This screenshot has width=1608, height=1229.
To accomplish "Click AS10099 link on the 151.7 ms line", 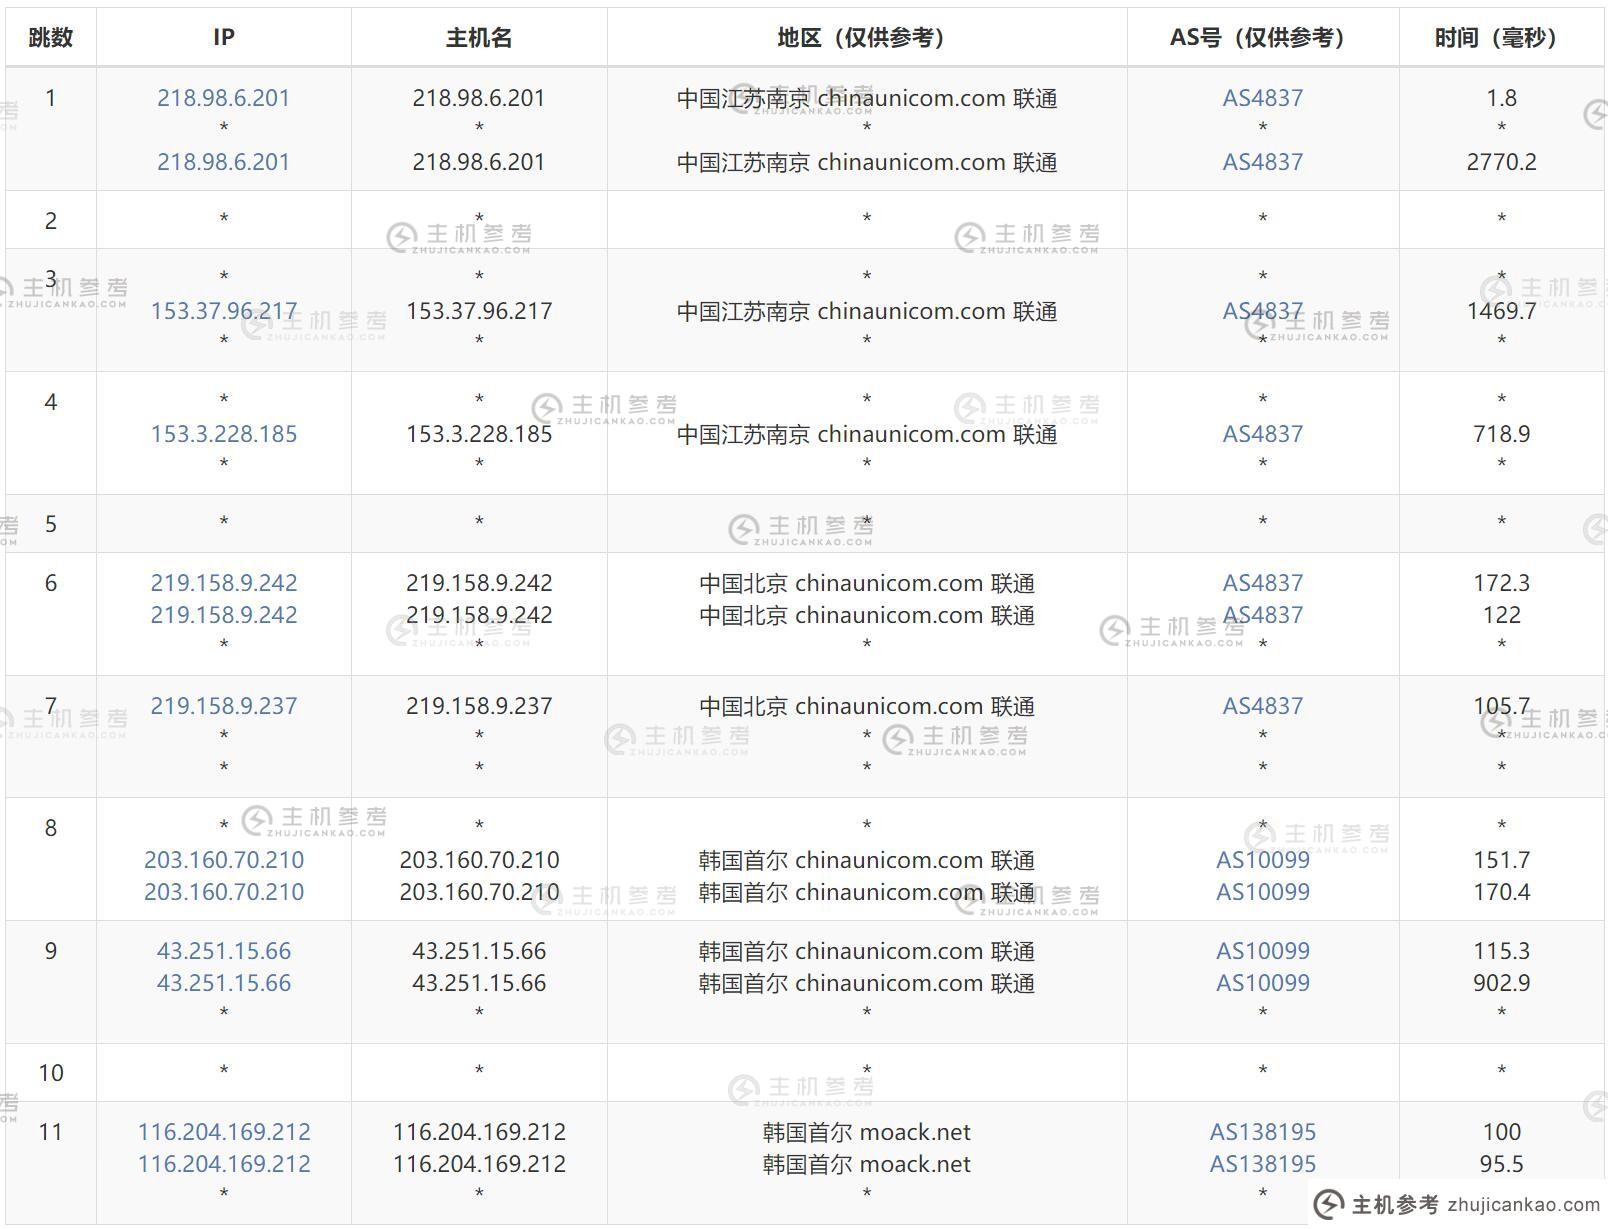I will coord(1263,860).
